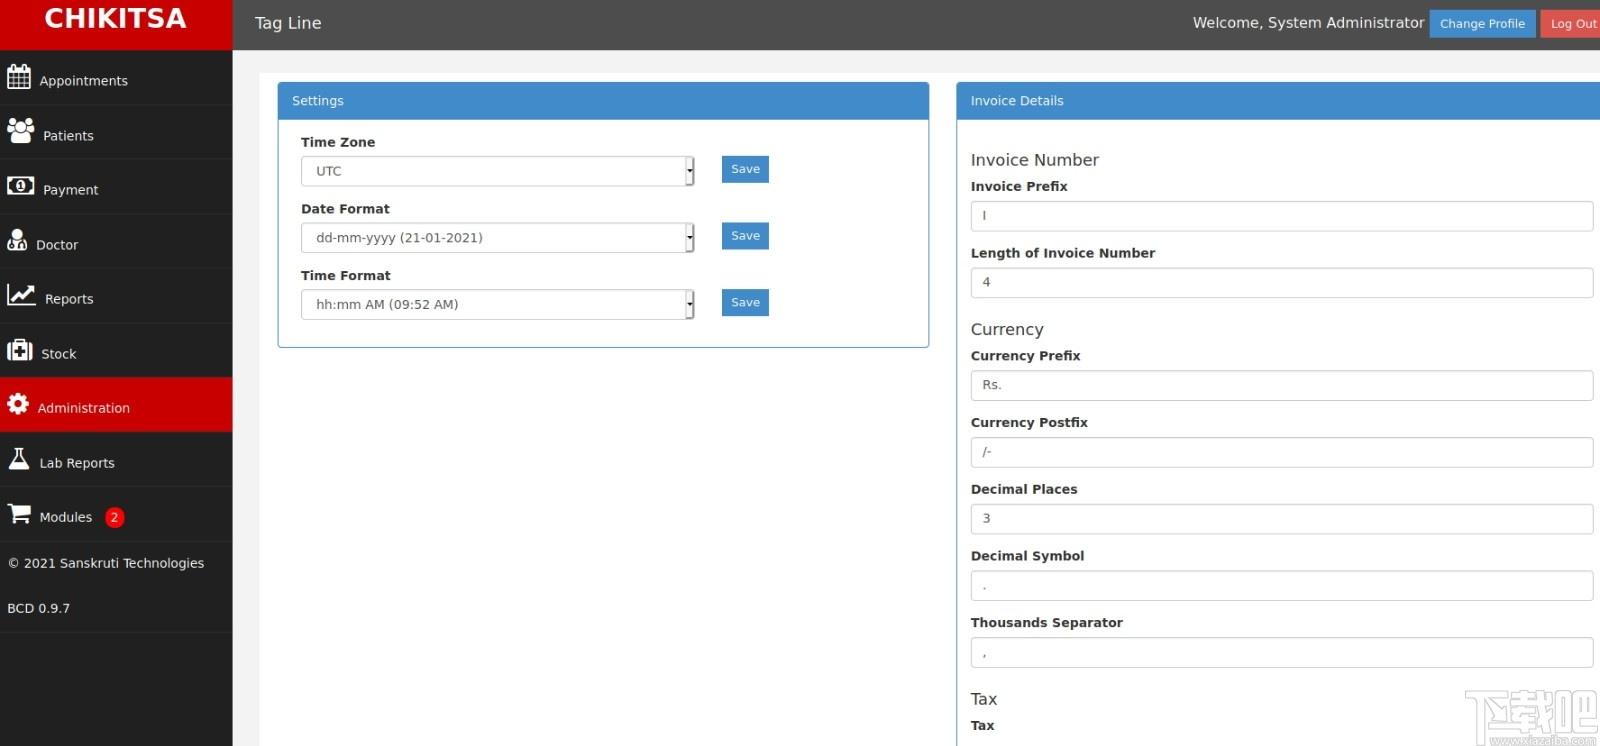The width and height of the screenshot is (1600, 746).
Task: Click the Modules cart icon
Action: point(19,513)
